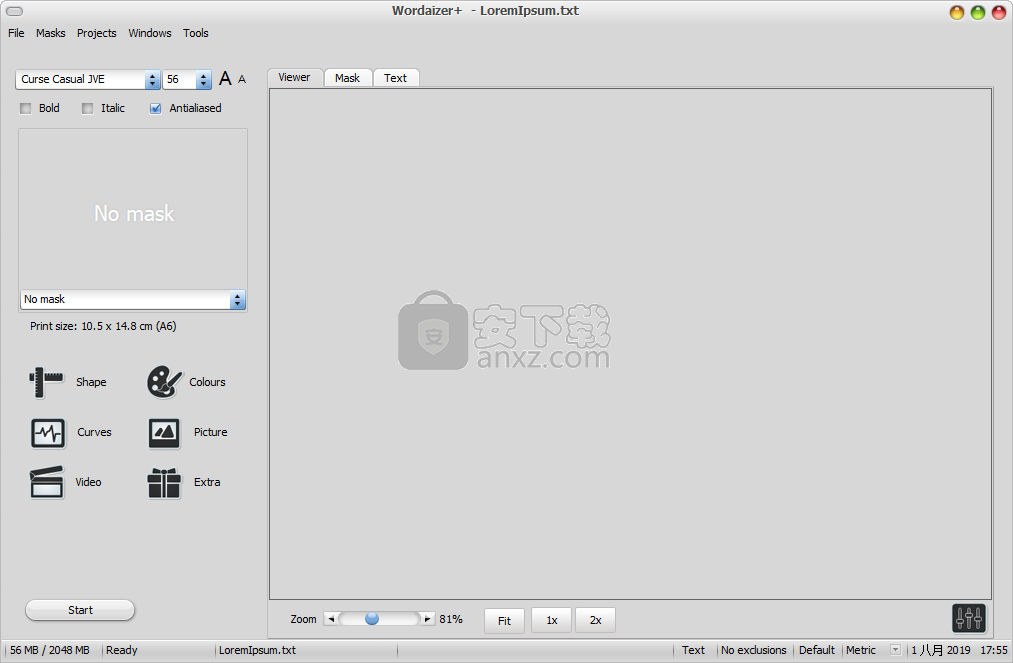The image size is (1013, 663).
Task: Open the Masks menu
Action: click(x=50, y=33)
